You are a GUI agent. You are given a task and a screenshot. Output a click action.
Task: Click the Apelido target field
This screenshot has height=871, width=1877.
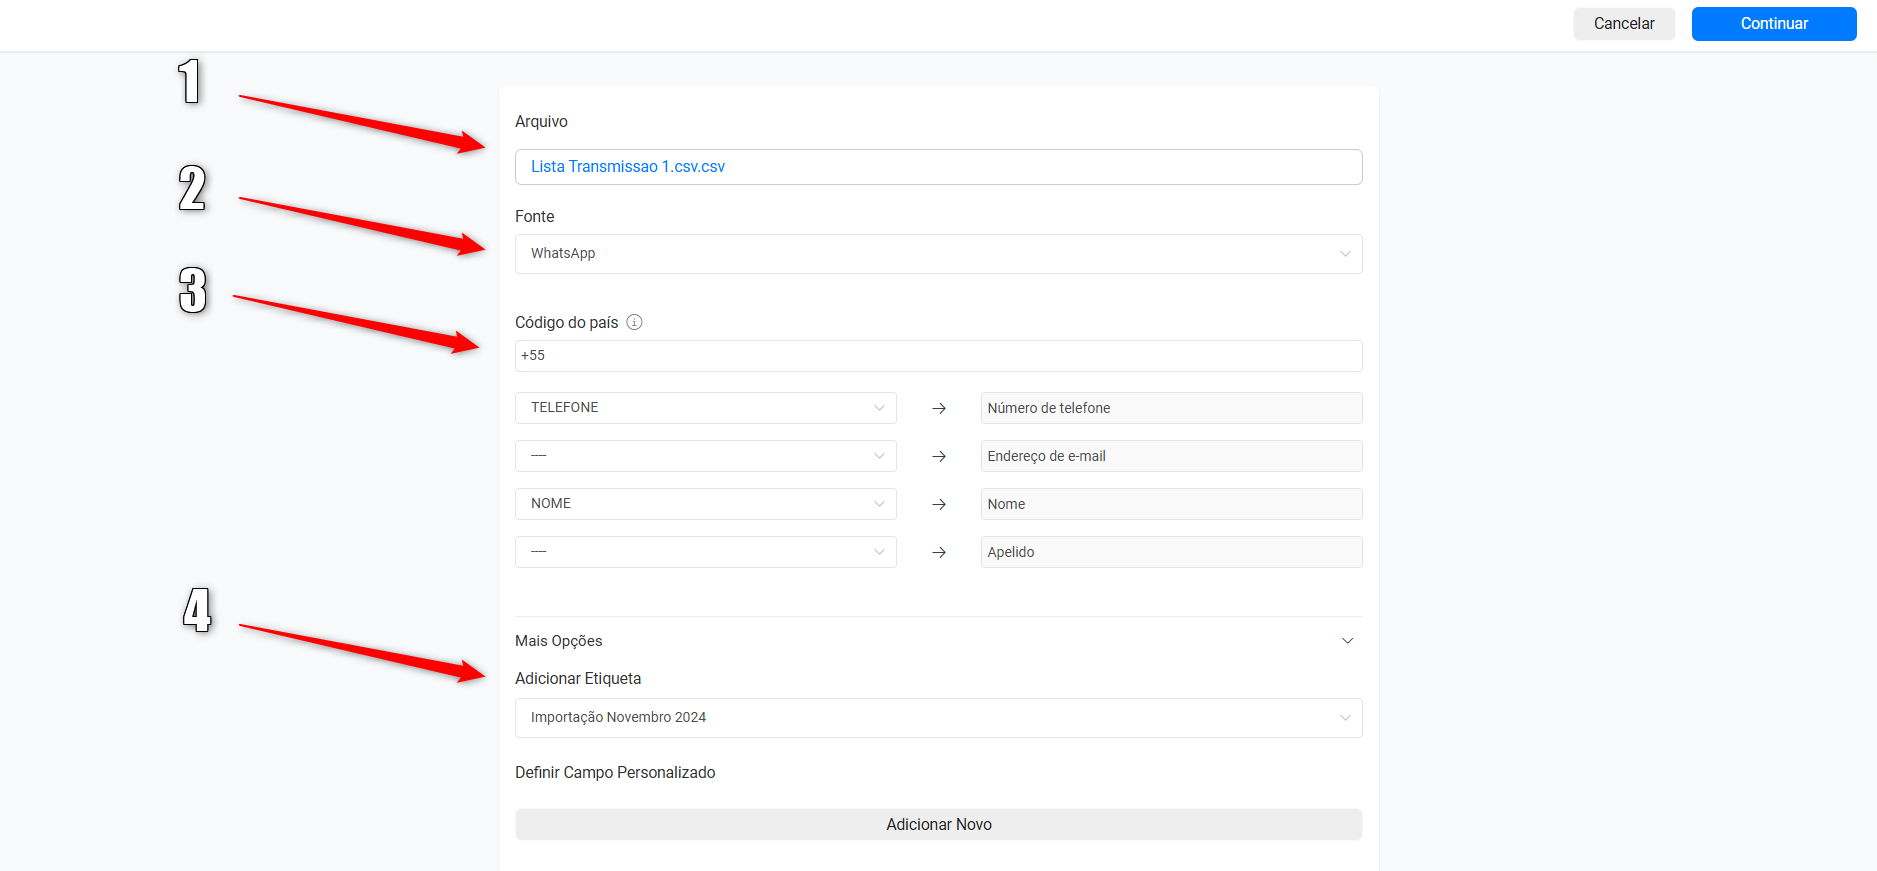pos(1171,552)
